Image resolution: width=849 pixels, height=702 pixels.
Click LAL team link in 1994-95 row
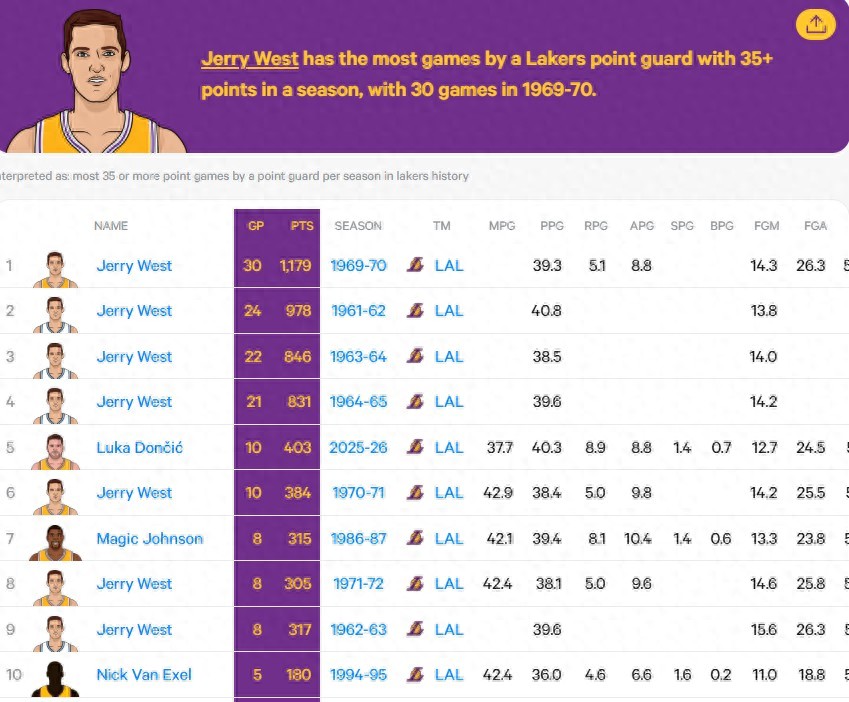click(449, 675)
